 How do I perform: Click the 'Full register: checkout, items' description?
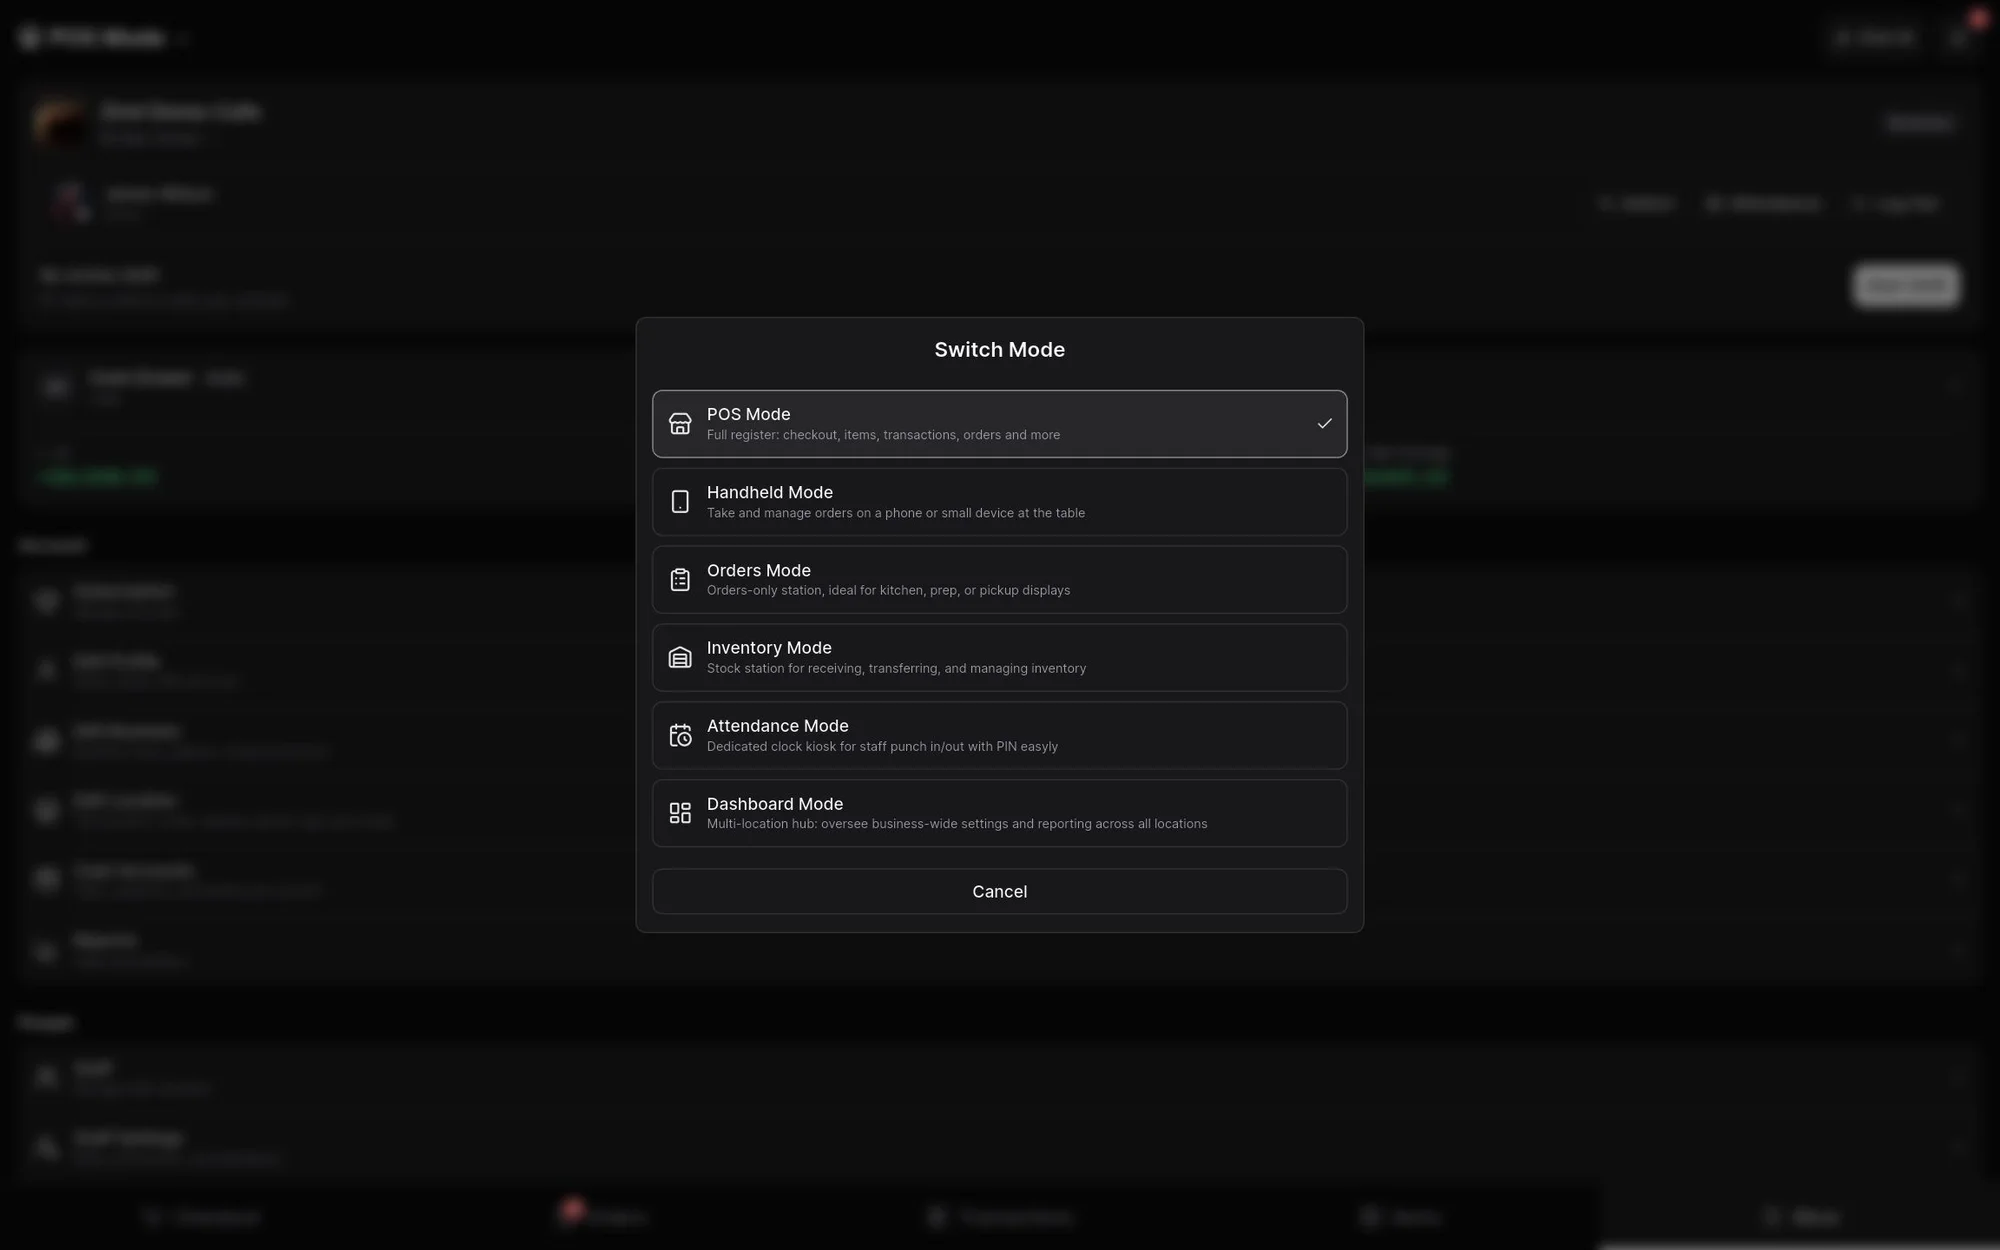click(883, 435)
